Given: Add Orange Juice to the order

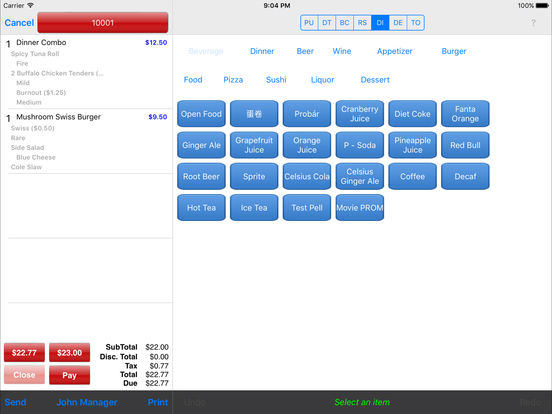Looking at the screenshot, I should pyautogui.click(x=307, y=145).
